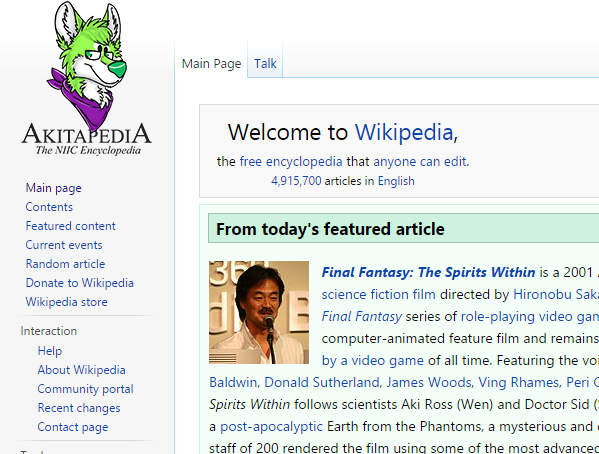This screenshot has width=599, height=454.
Task: Follow the 'free' link
Action: 251,161
